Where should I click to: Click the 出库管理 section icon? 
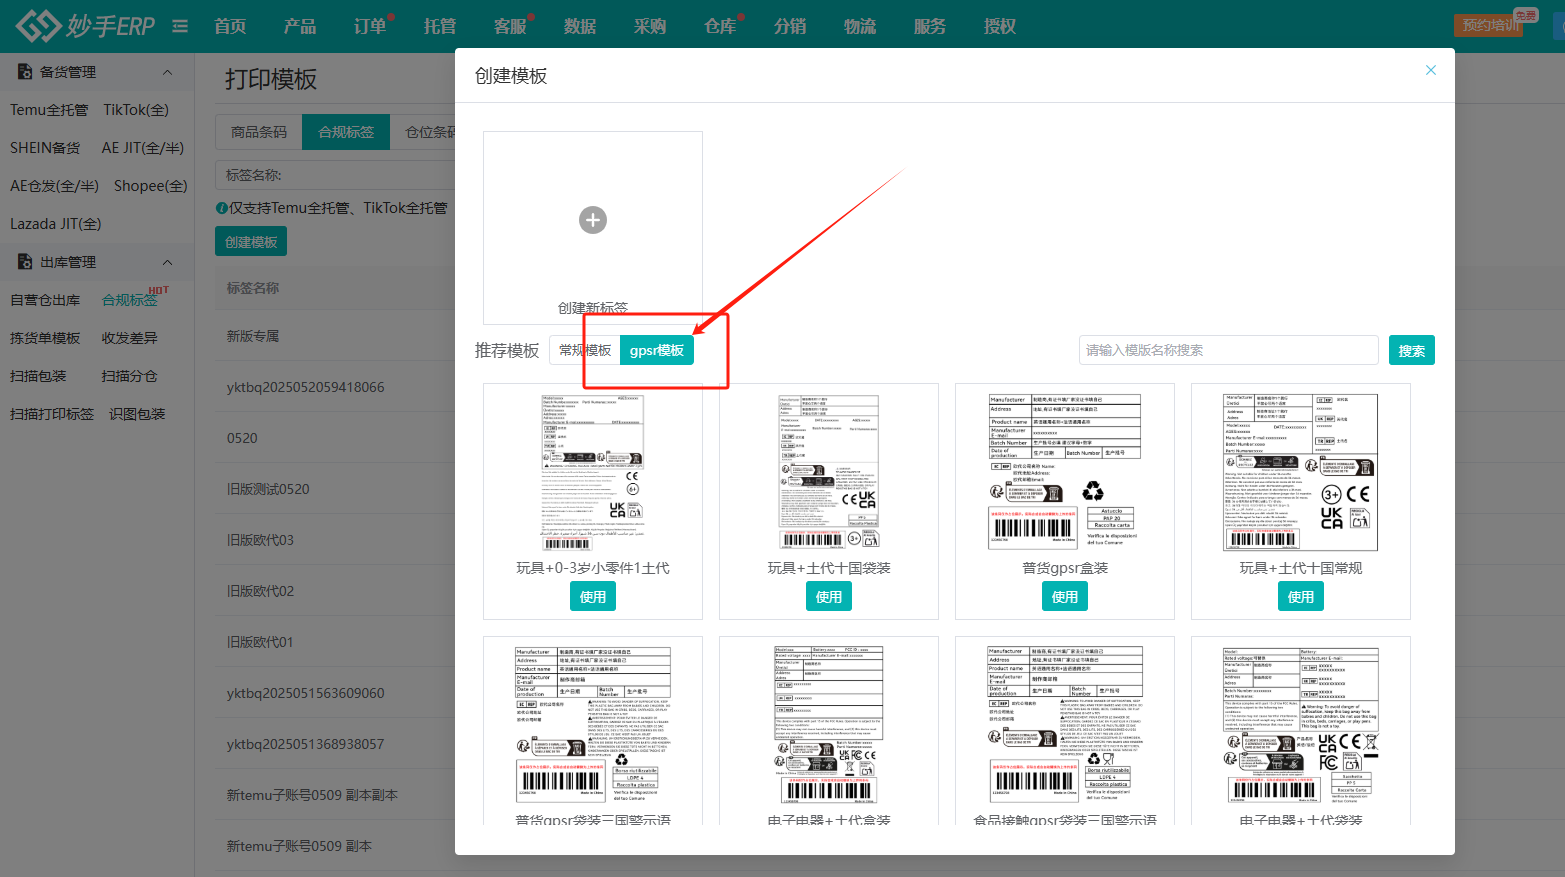click(25, 262)
